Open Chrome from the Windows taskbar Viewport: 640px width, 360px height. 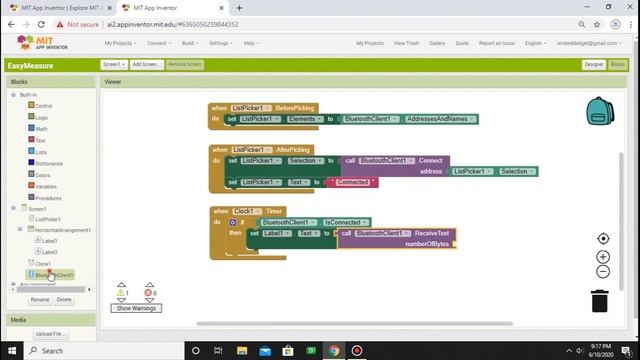click(x=334, y=351)
